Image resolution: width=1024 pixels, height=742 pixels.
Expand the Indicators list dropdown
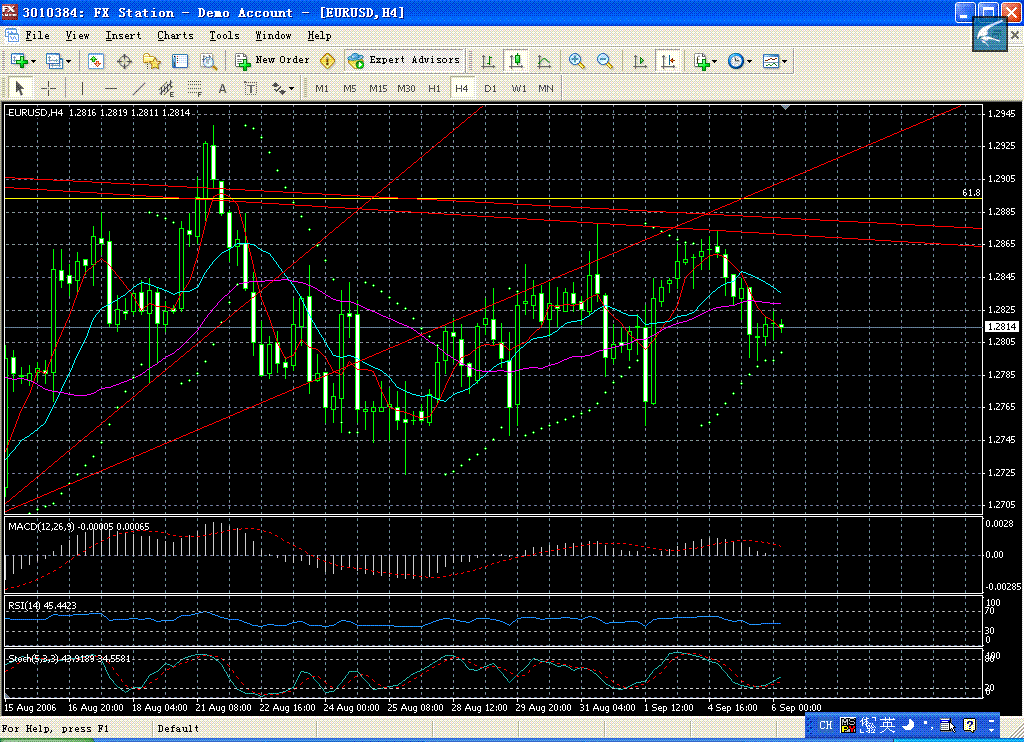706,61
